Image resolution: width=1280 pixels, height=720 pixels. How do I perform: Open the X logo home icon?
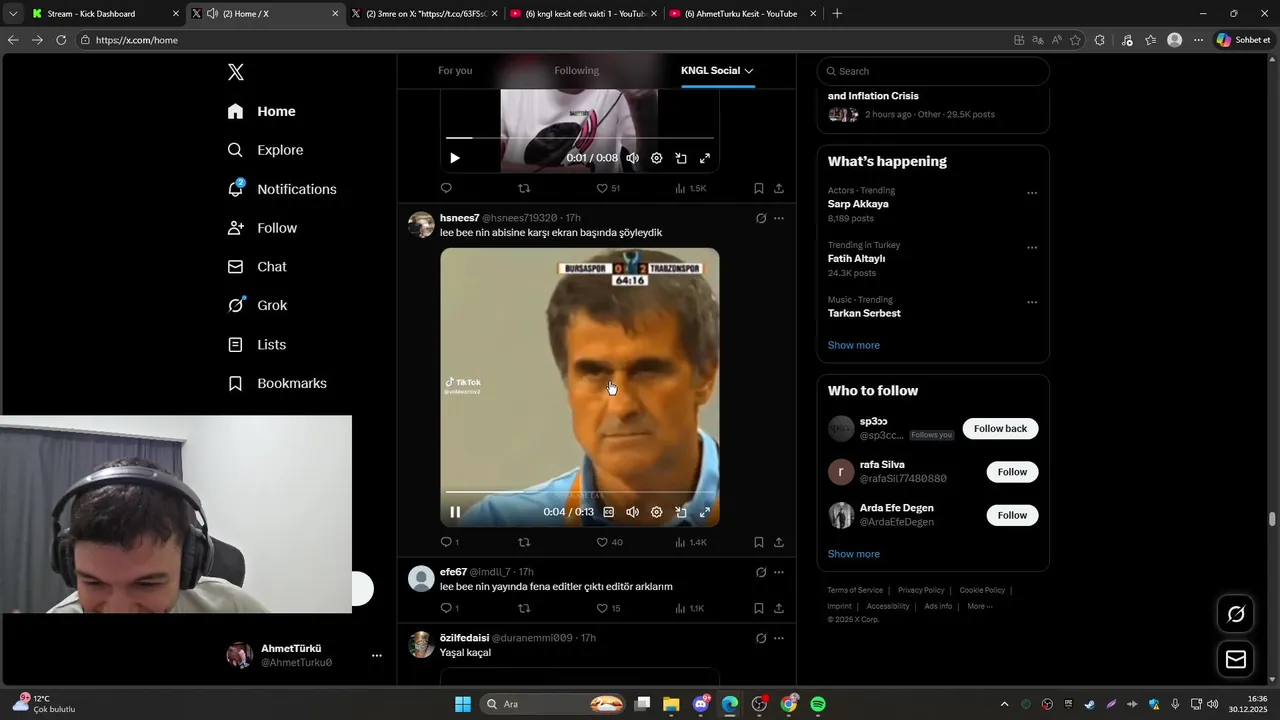pyautogui.click(x=236, y=72)
